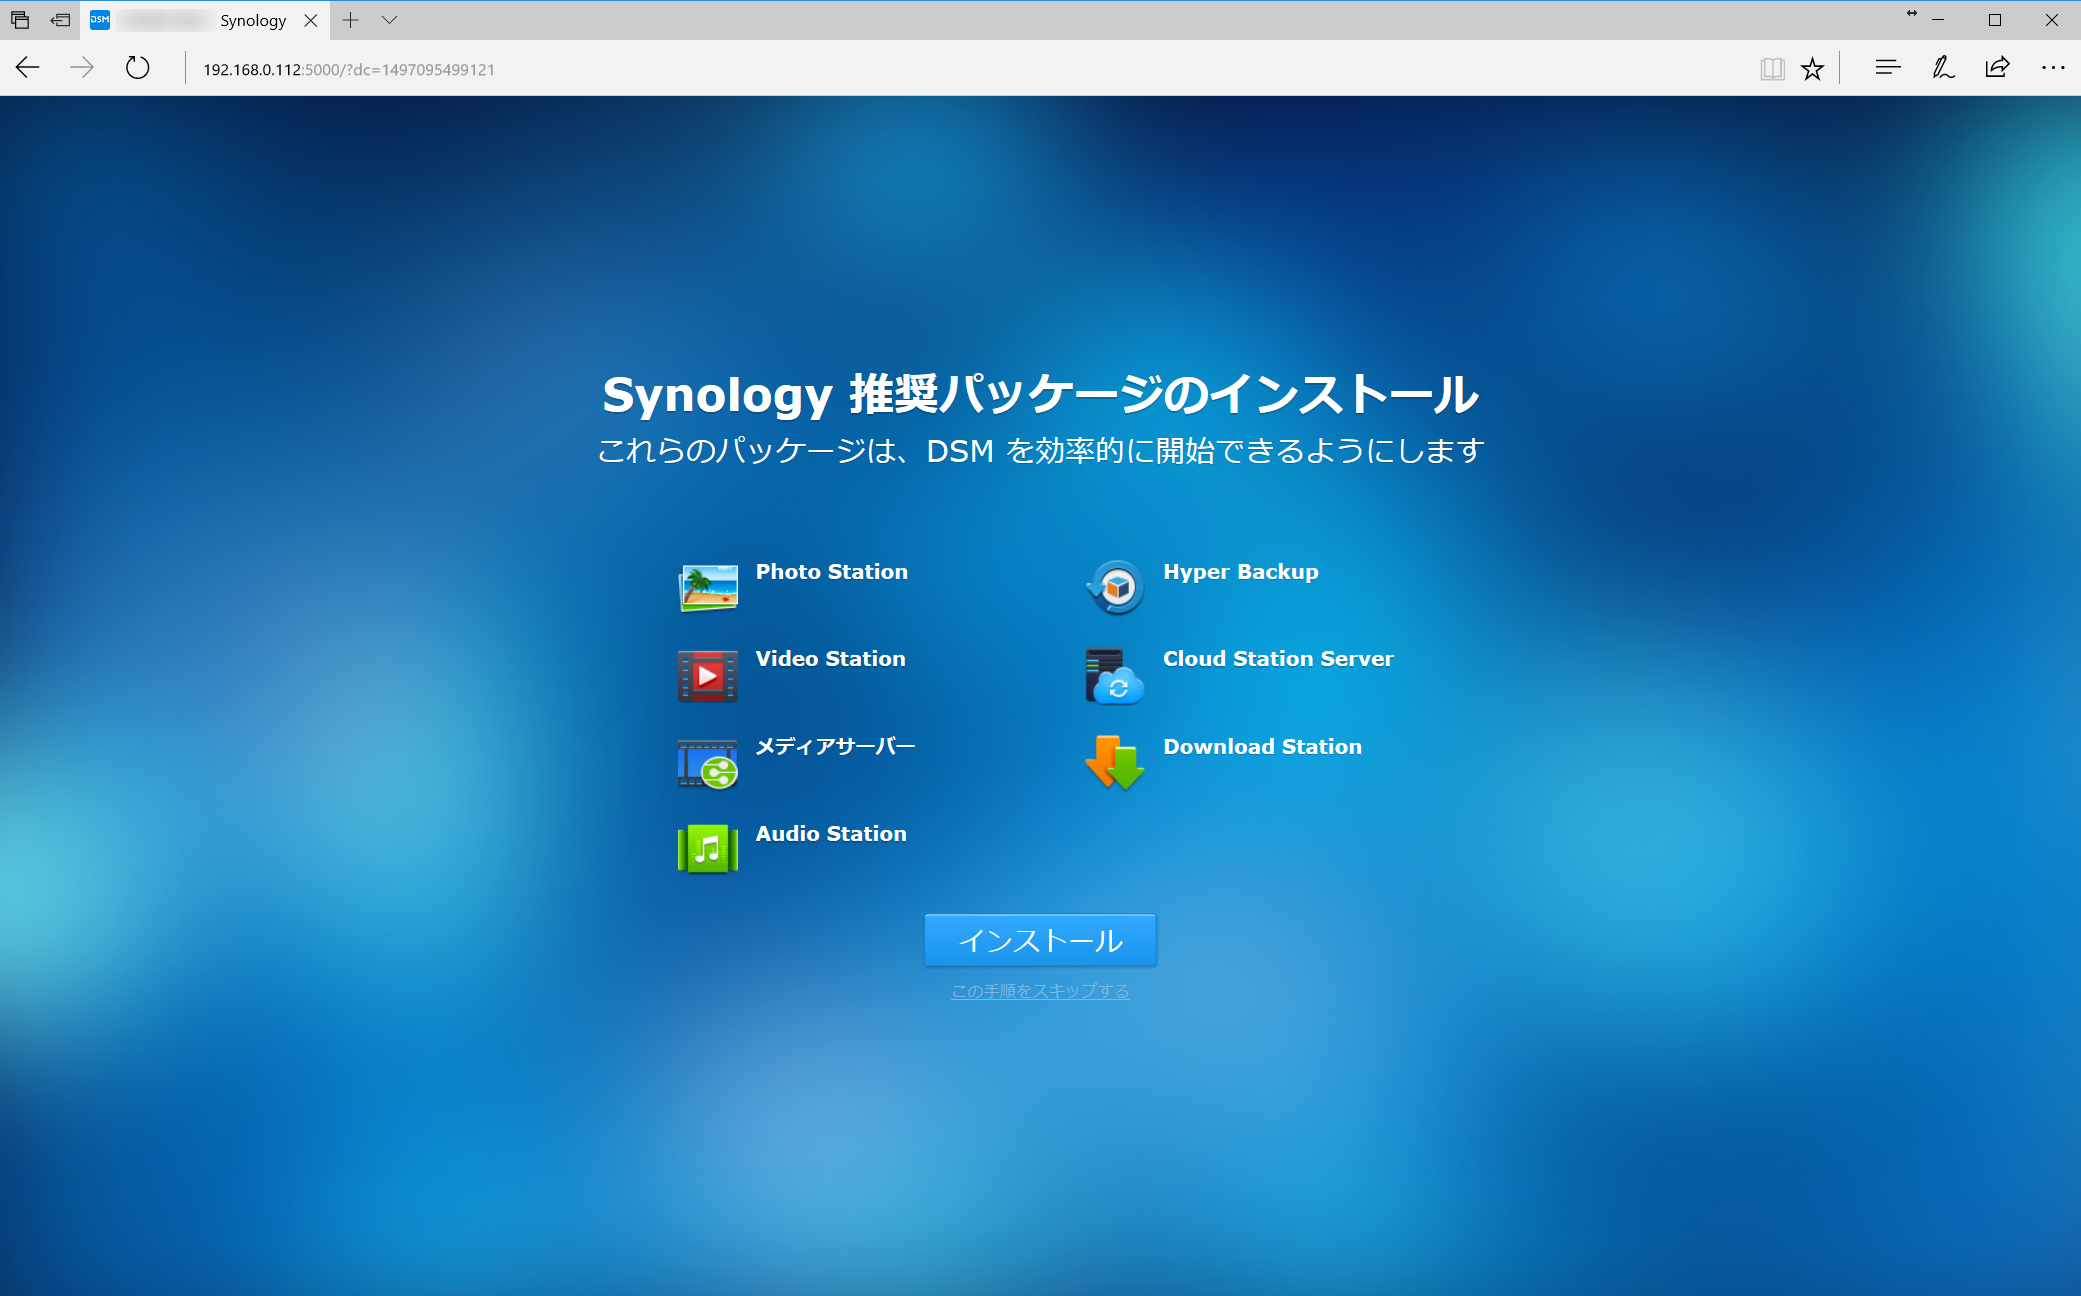Open a new tab with plus button
Image resolution: width=2081 pixels, height=1296 pixels.
pos(350,20)
